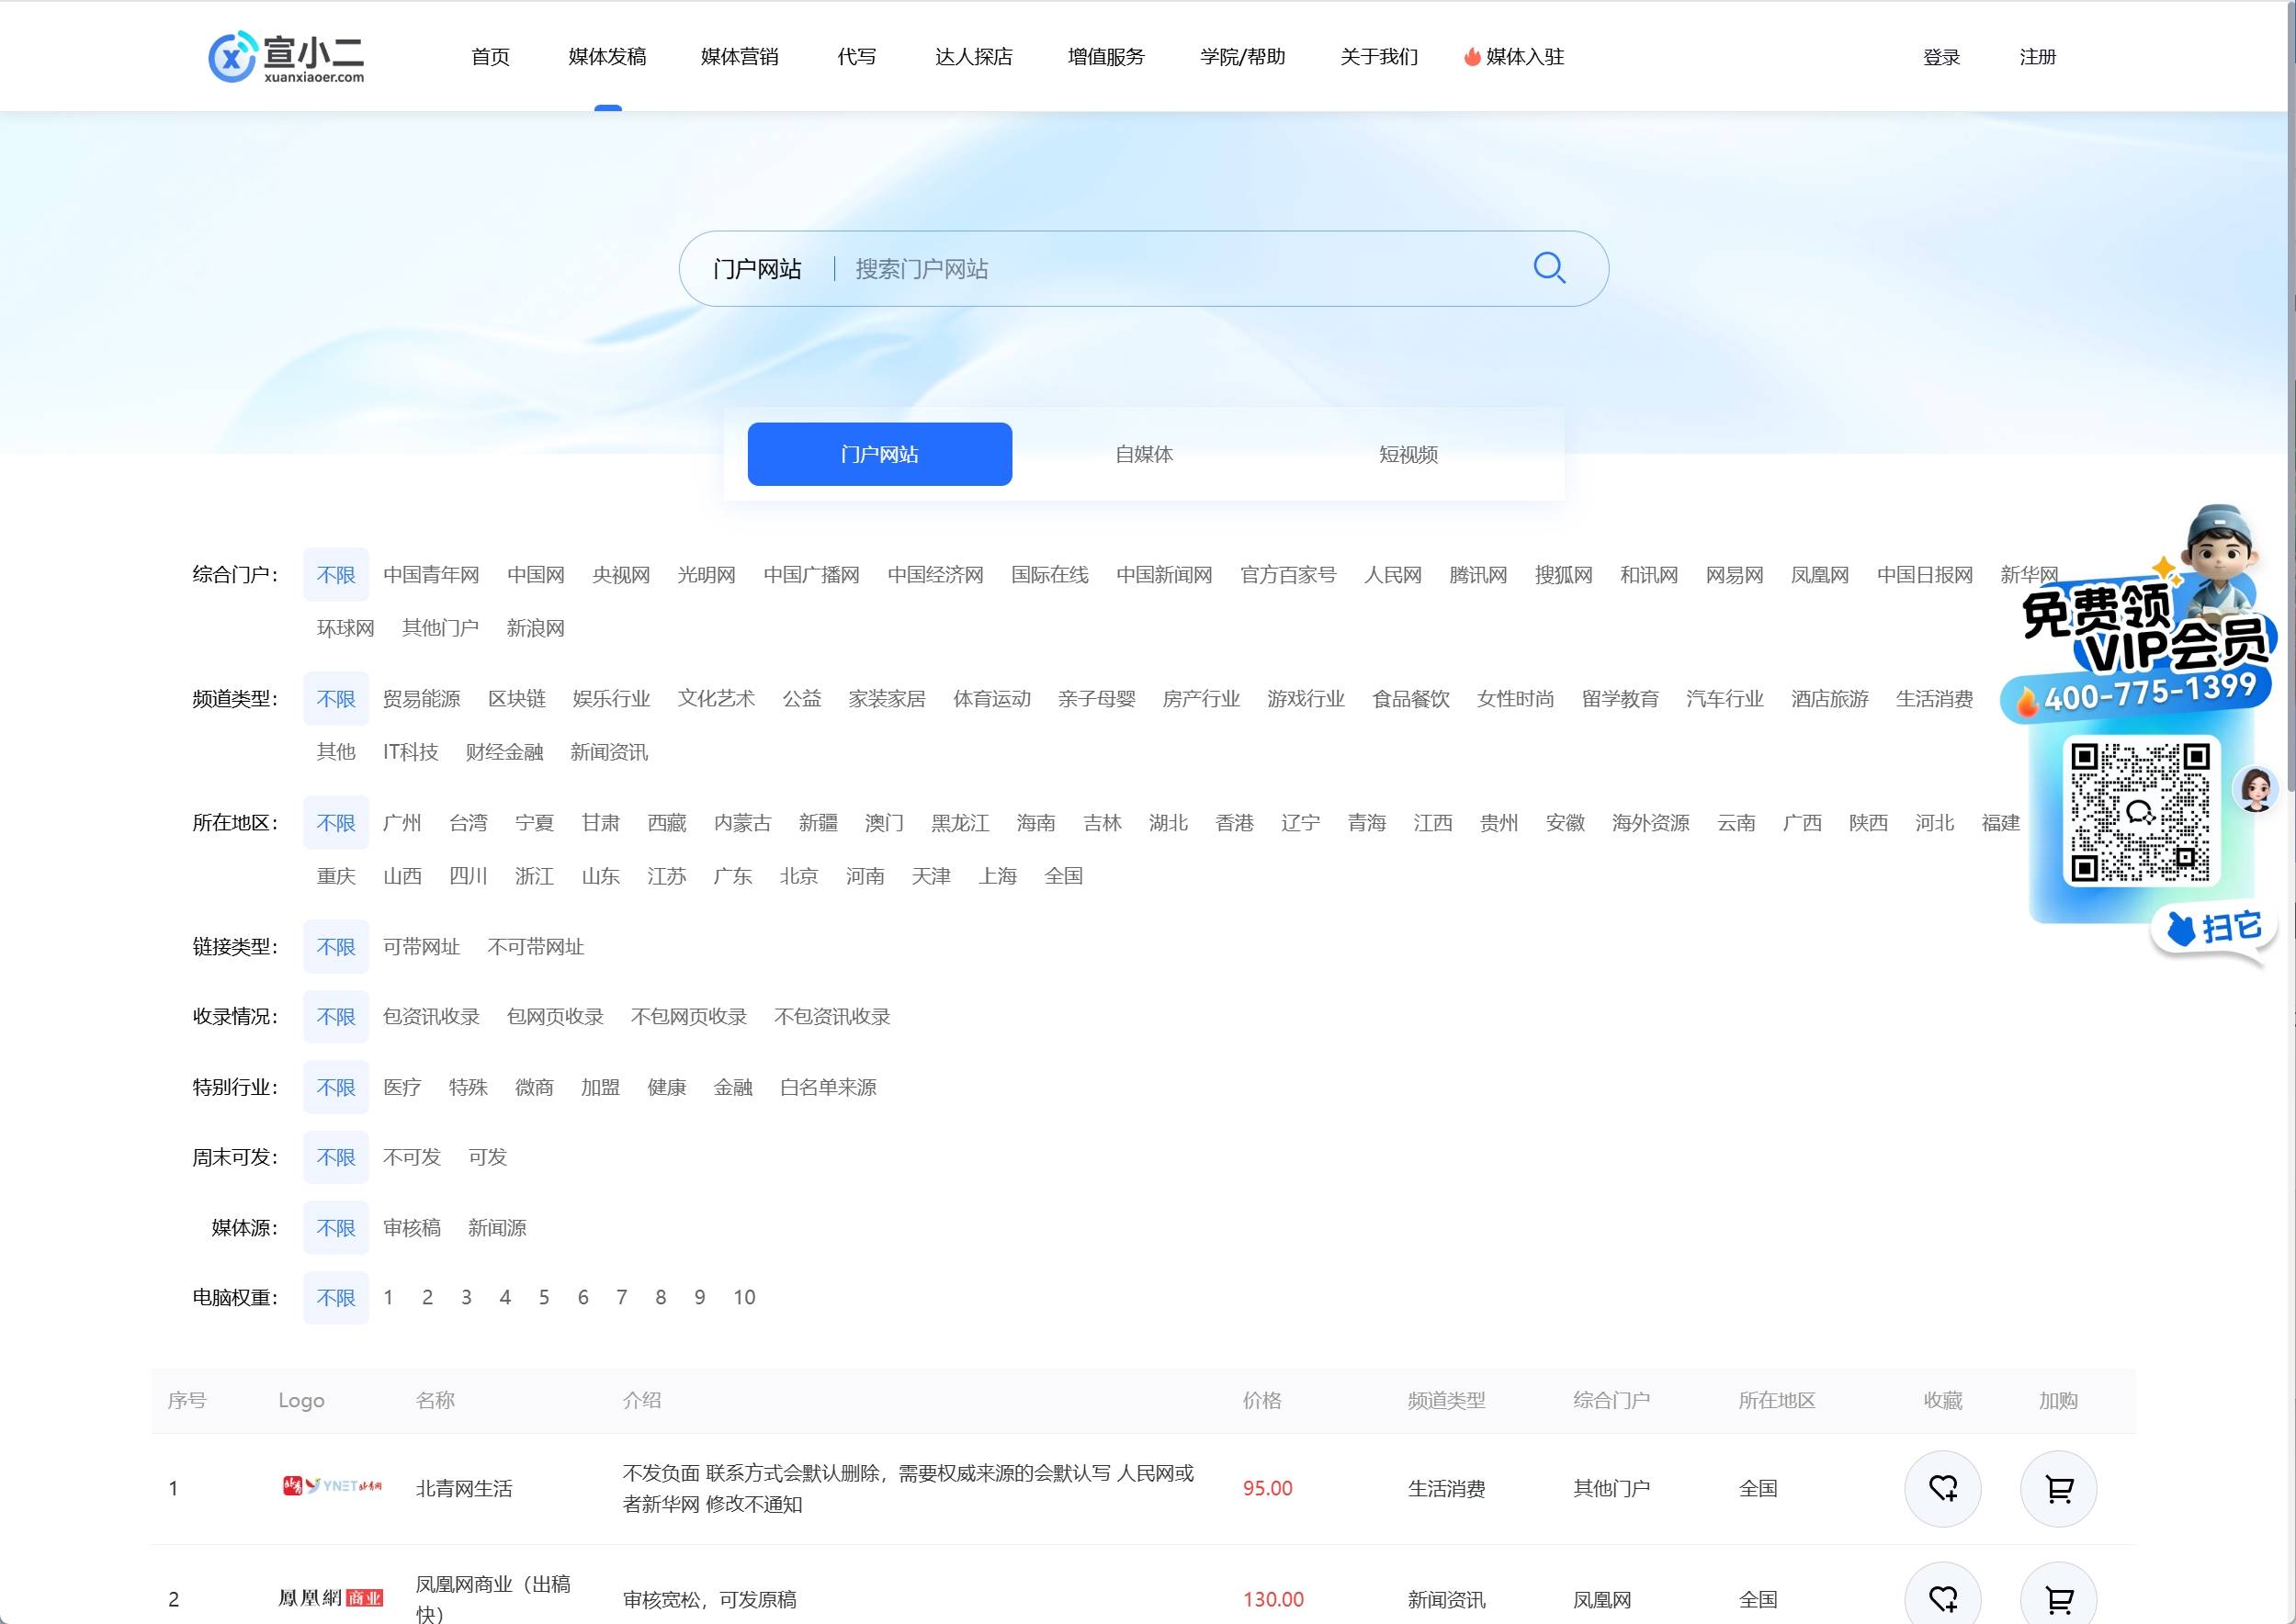Screen dimensions: 2296x1624
Task: Switch to 自媒体 tab
Action: coord(1144,454)
